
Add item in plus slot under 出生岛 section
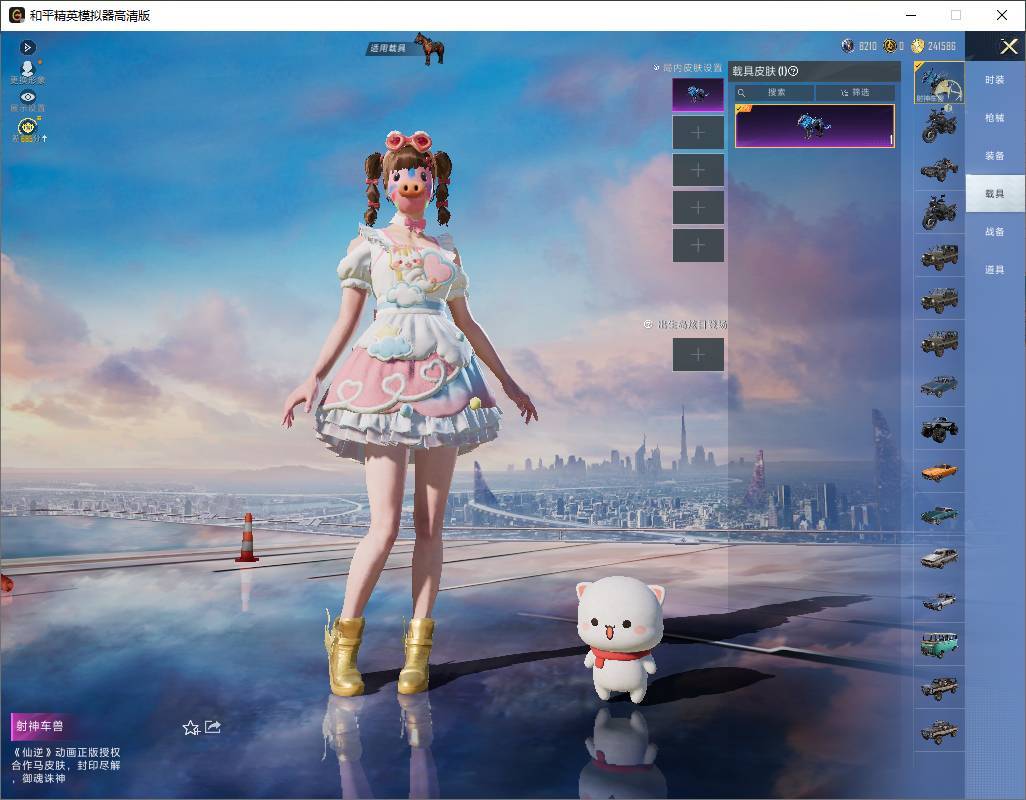point(698,355)
